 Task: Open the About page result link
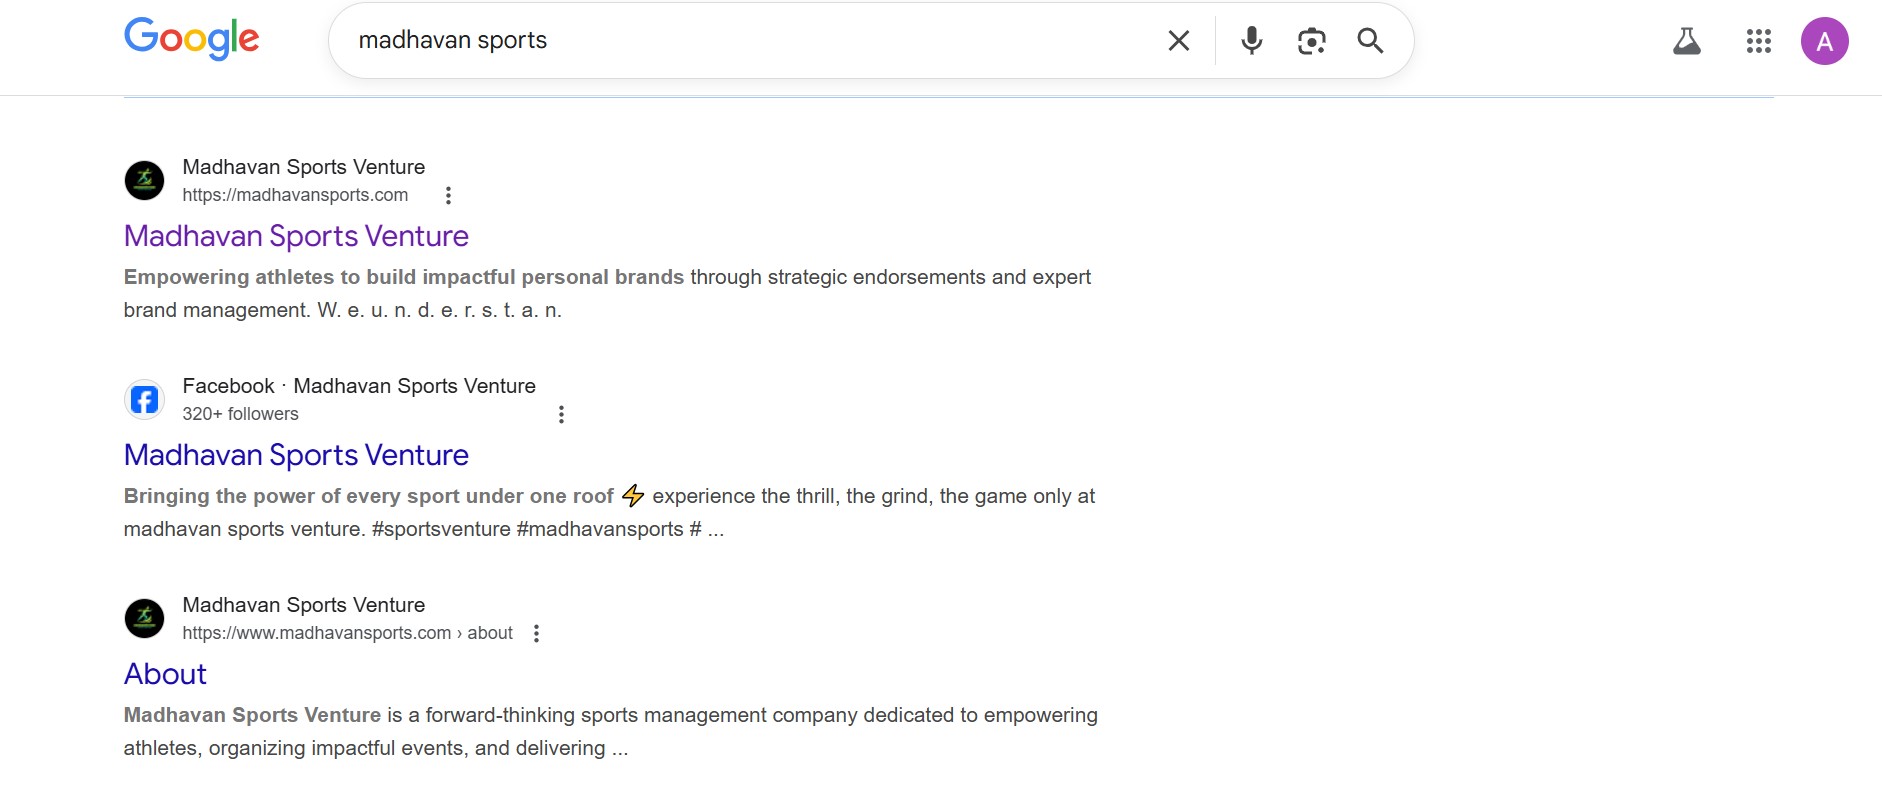click(x=164, y=673)
